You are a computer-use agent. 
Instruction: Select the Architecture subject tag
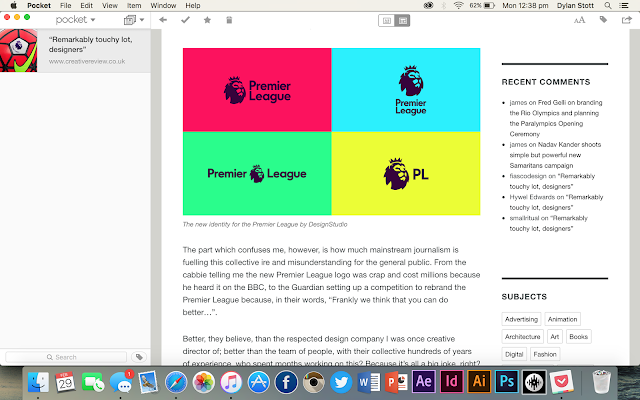(522, 337)
